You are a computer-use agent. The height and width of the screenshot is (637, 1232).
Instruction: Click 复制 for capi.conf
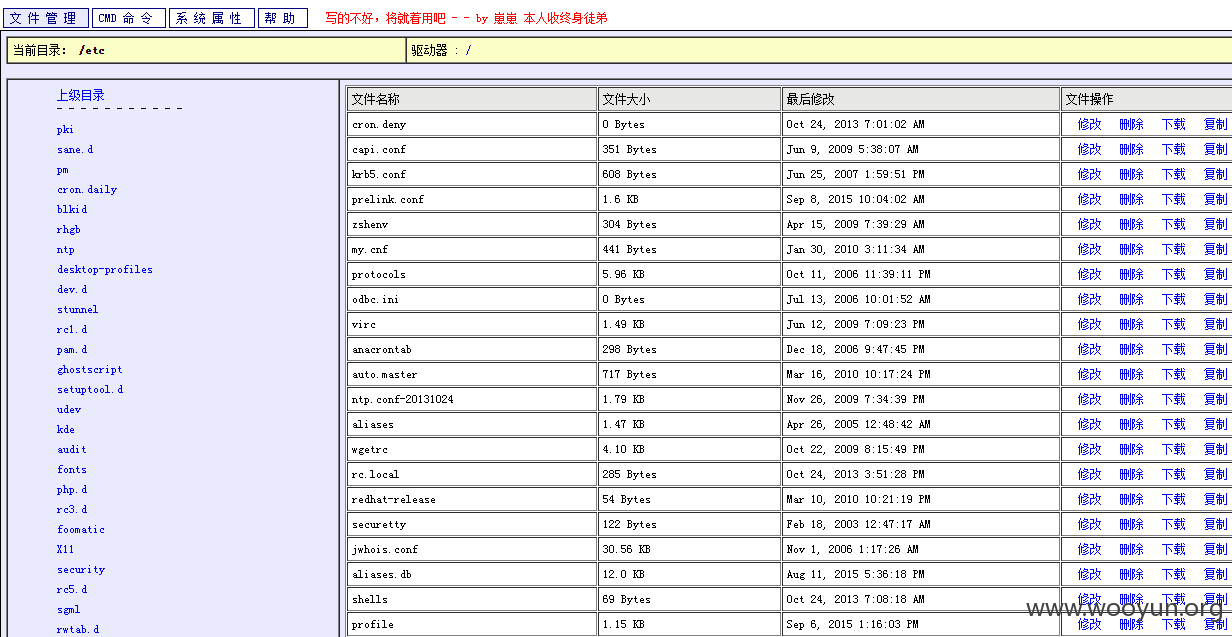coord(1215,149)
